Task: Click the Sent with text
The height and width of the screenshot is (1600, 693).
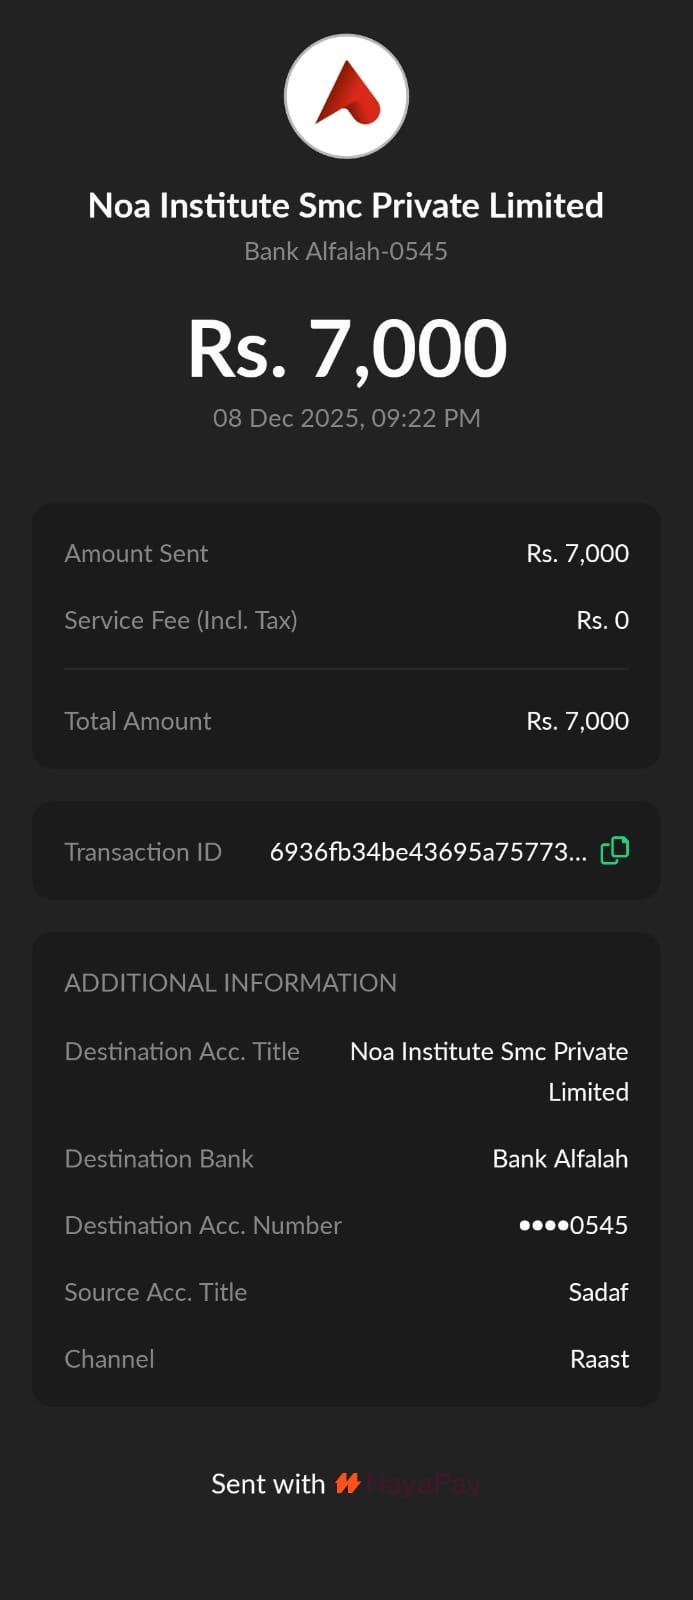Action: point(268,1484)
